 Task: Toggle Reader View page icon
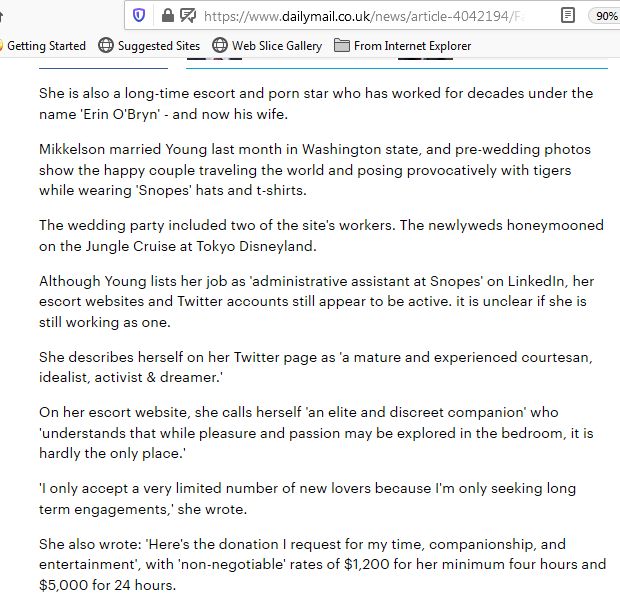[568, 16]
